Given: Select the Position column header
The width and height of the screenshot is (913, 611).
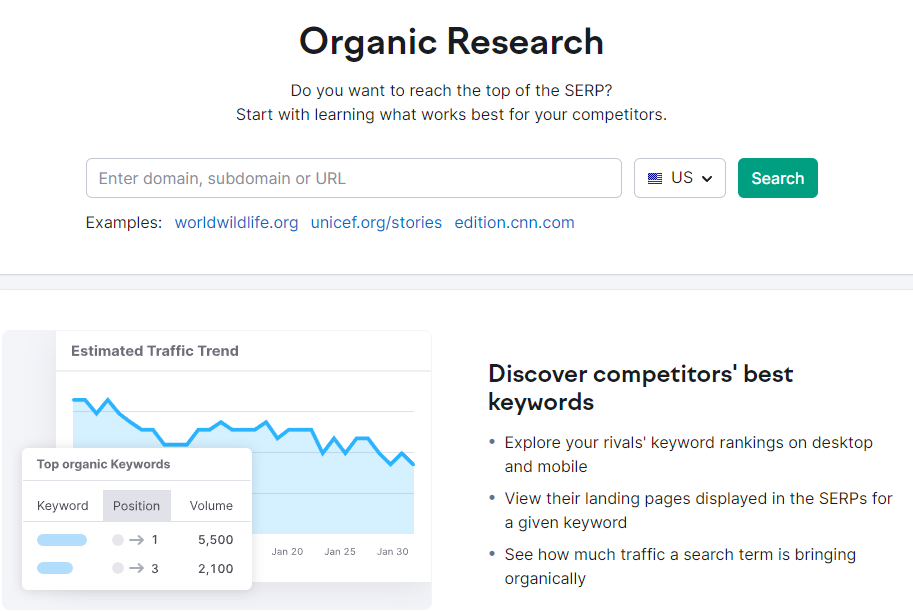Looking at the screenshot, I should 136,506.
